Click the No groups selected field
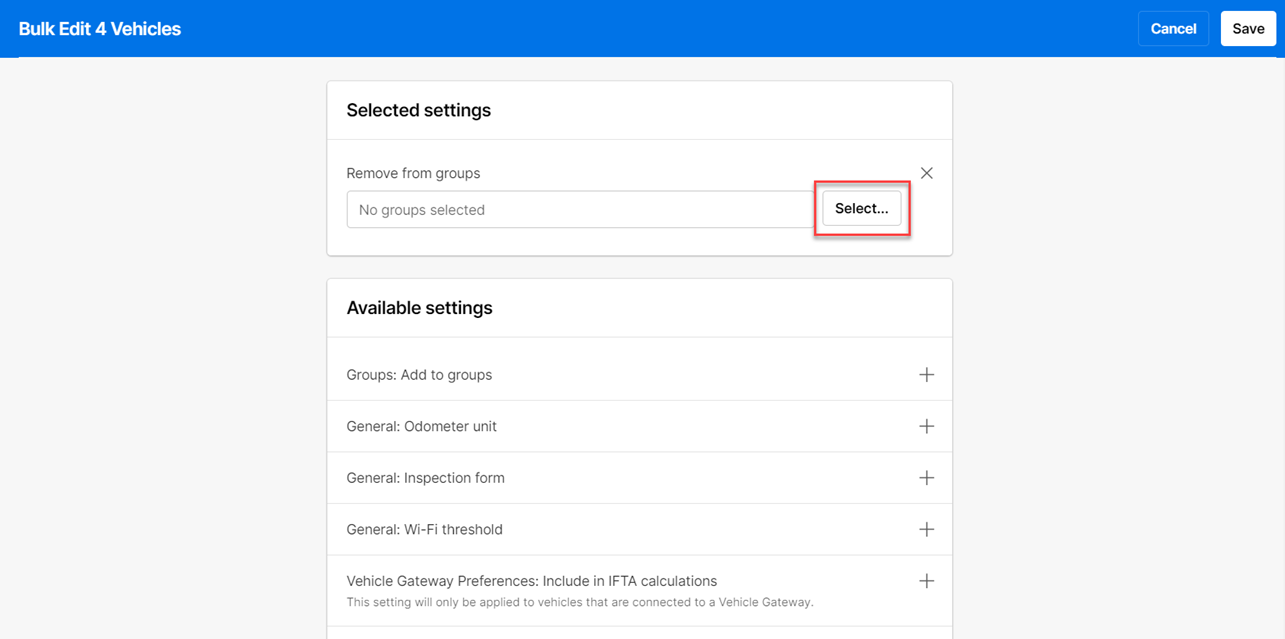The height and width of the screenshot is (639, 1285). (x=580, y=209)
